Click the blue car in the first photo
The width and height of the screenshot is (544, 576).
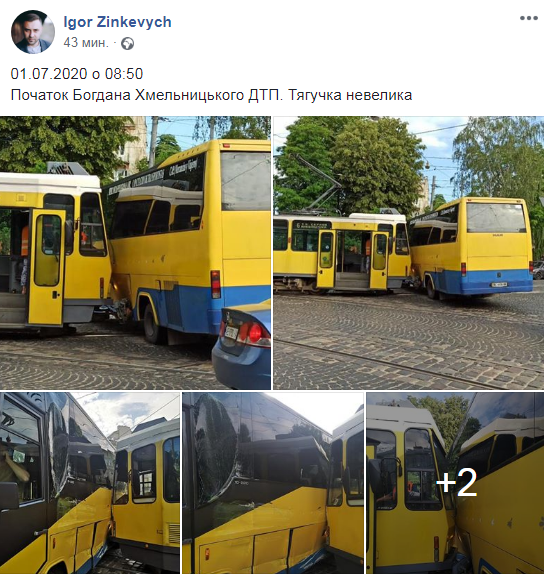tap(242, 345)
